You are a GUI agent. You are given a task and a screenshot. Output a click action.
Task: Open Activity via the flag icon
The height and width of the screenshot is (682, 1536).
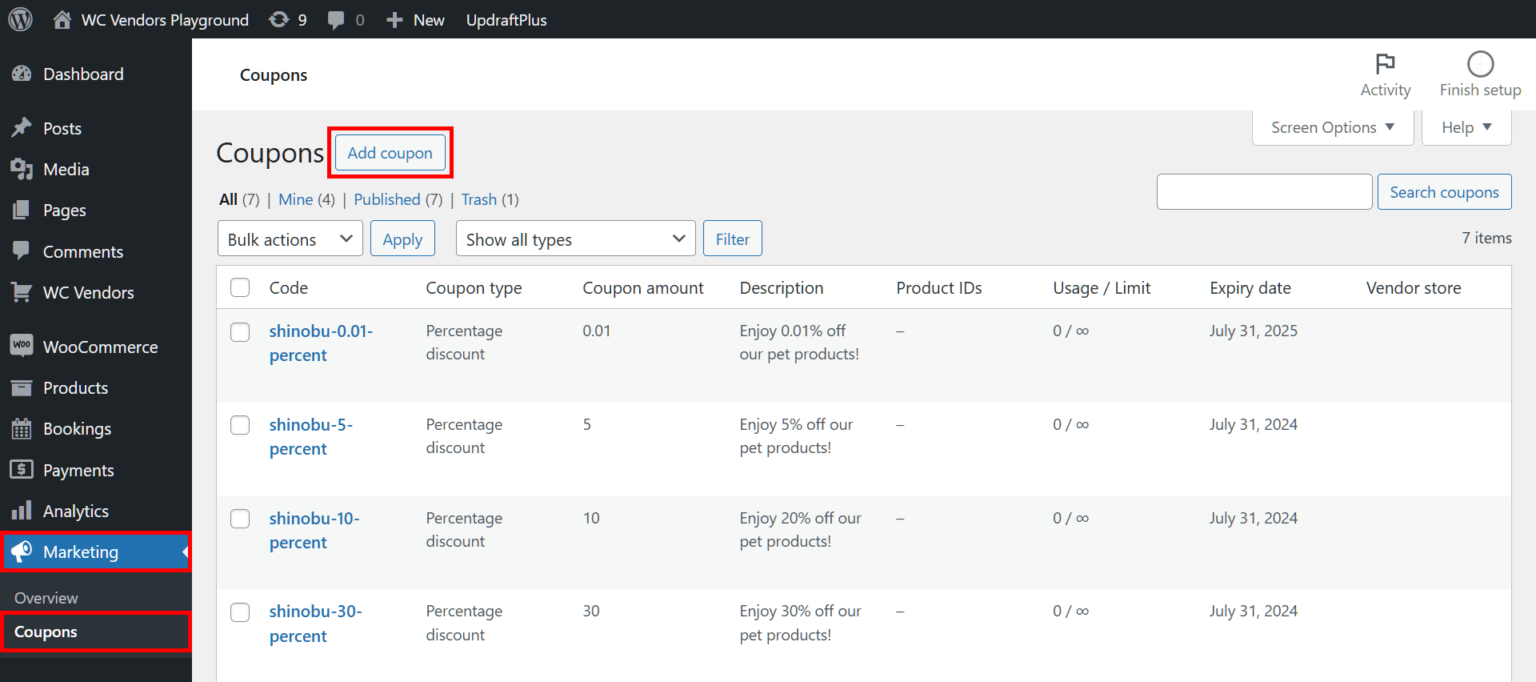point(1385,65)
